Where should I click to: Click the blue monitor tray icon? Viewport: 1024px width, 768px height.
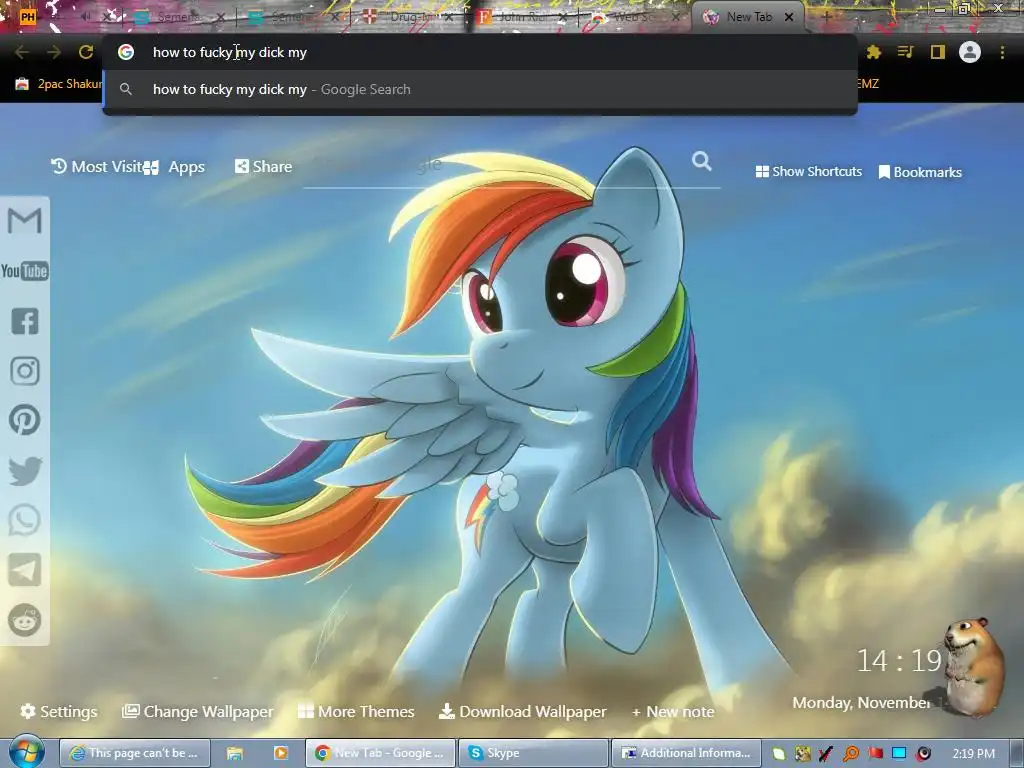click(899, 753)
